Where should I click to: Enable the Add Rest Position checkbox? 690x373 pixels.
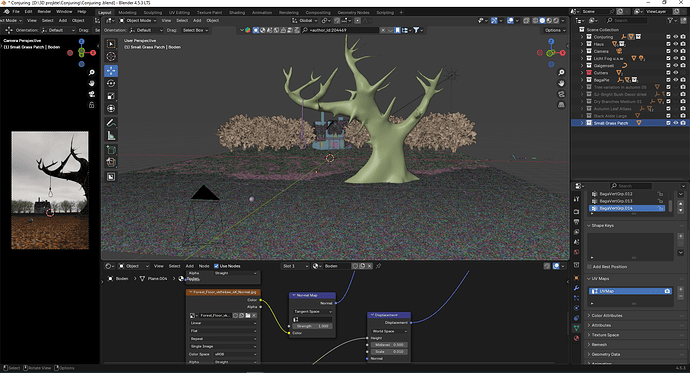tap(590, 267)
